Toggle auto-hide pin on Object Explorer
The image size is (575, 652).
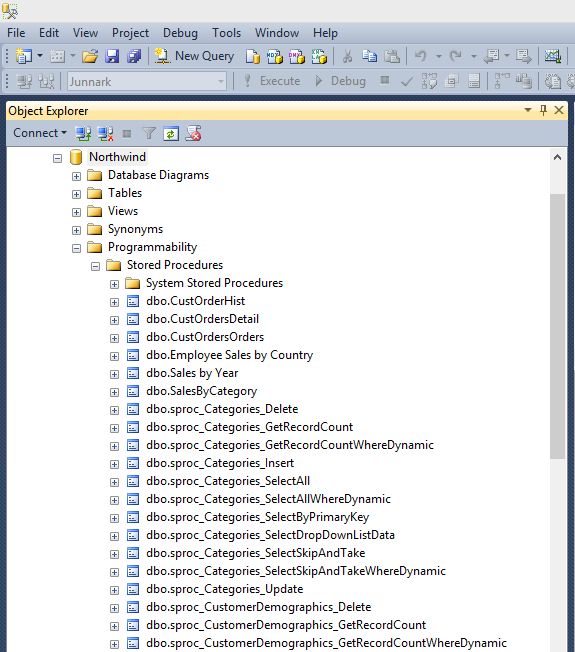pyautogui.click(x=543, y=110)
